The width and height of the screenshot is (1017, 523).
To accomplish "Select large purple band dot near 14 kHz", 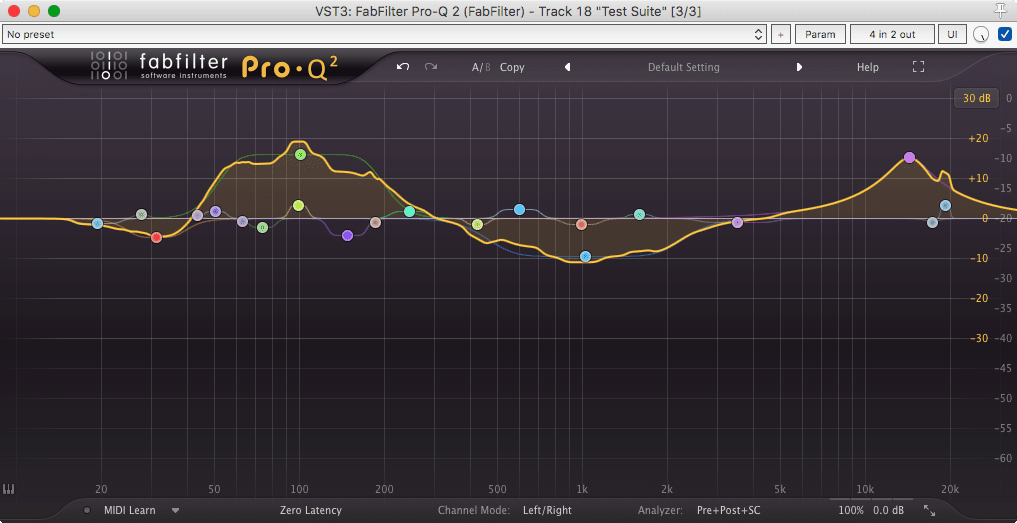I will (909, 158).
